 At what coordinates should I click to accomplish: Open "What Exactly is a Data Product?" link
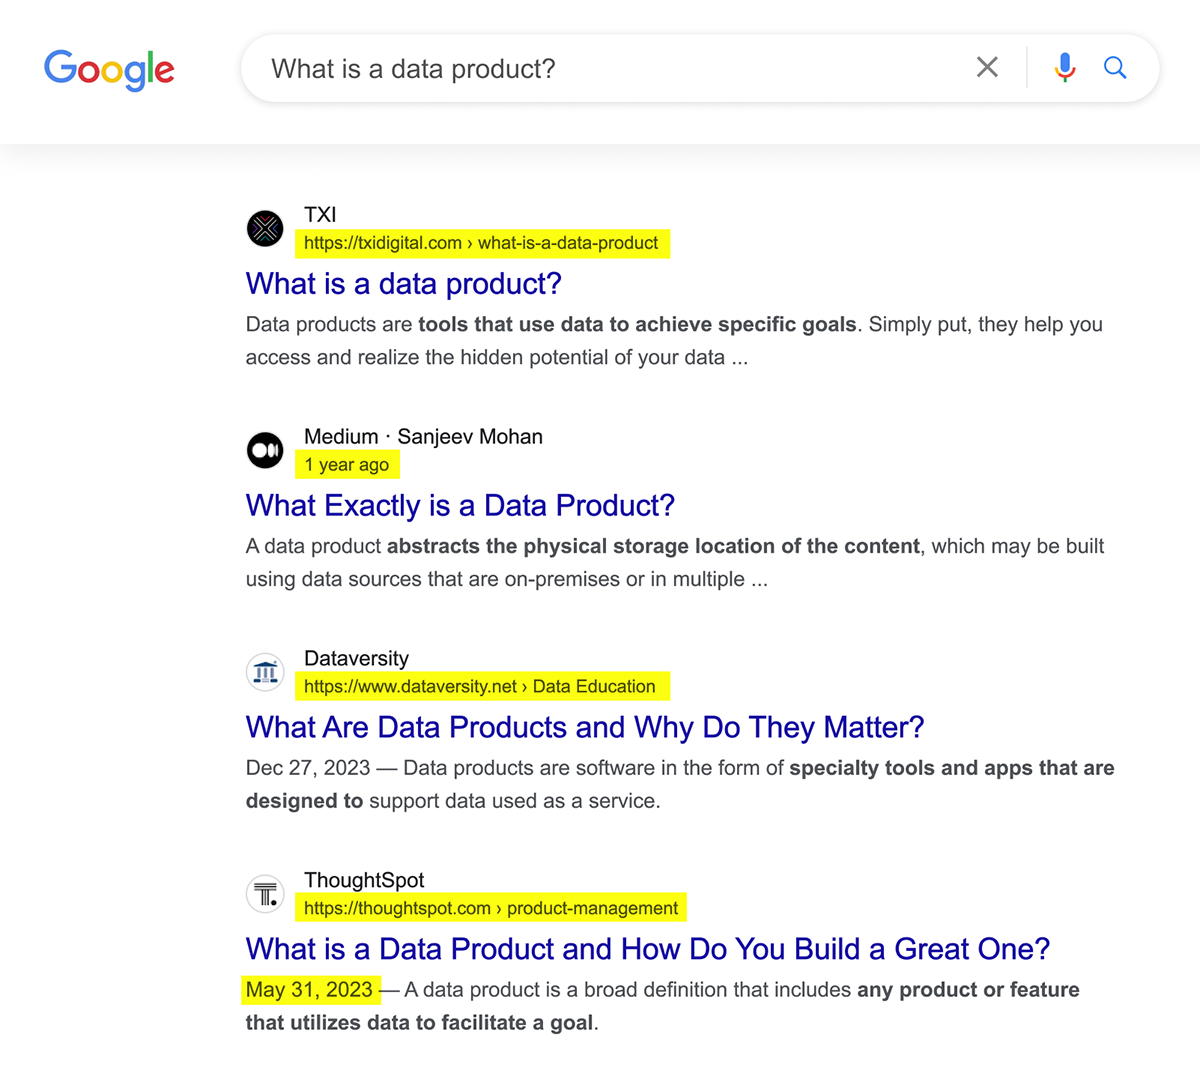pyautogui.click(x=460, y=506)
